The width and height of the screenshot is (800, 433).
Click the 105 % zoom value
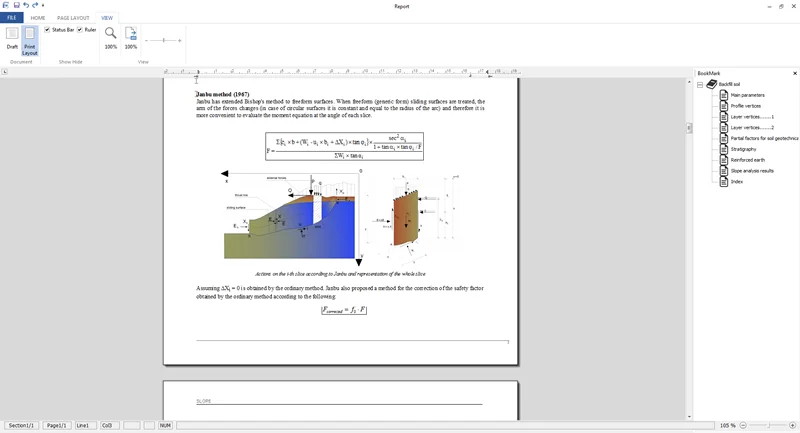(x=728, y=425)
